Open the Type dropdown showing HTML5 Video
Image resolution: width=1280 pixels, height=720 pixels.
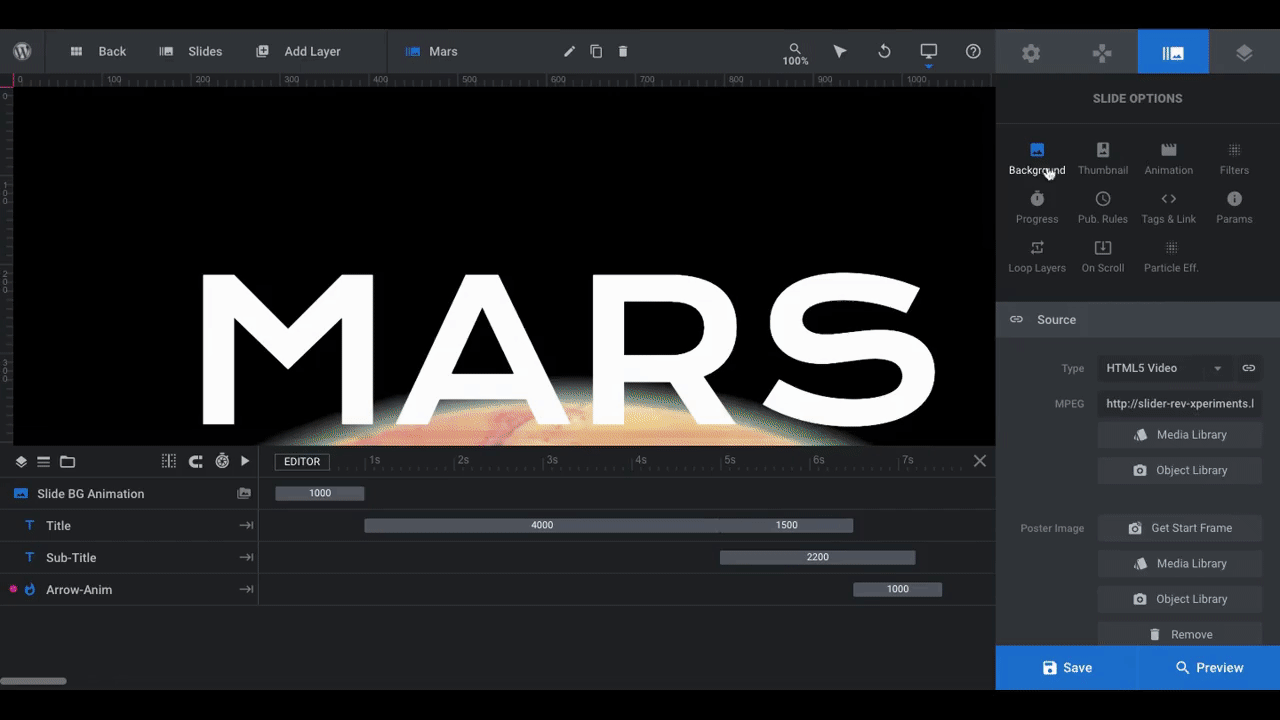1165,368
